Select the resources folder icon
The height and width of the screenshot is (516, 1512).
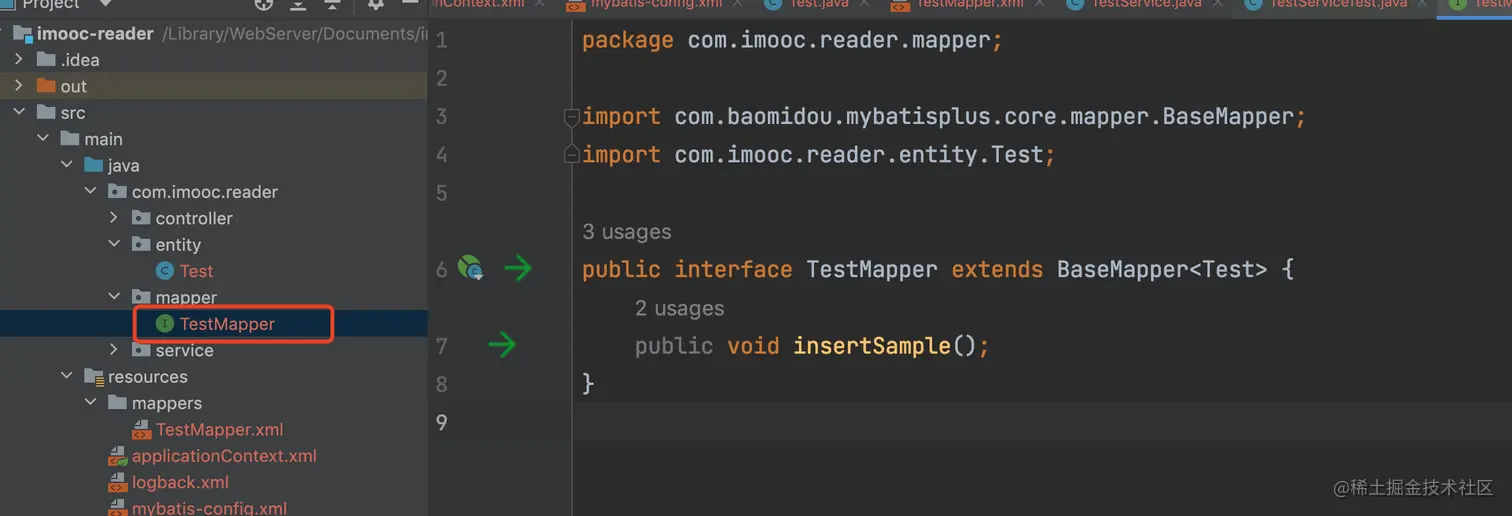click(x=94, y=377)
